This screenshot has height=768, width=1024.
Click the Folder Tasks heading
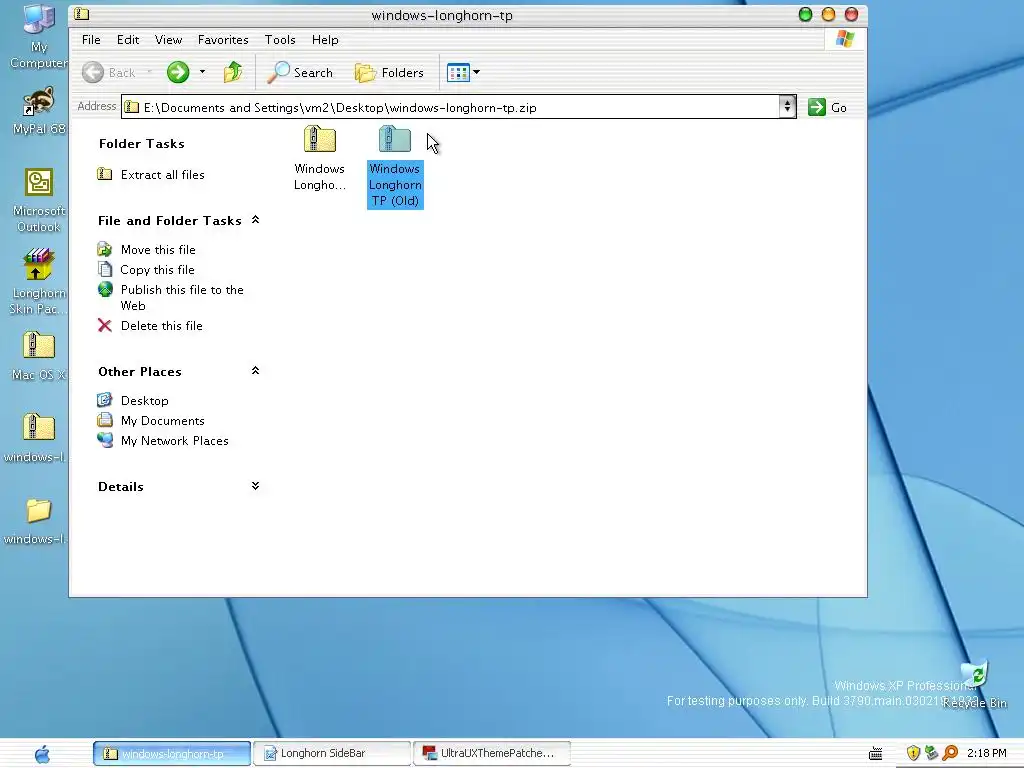coord(142,144)
